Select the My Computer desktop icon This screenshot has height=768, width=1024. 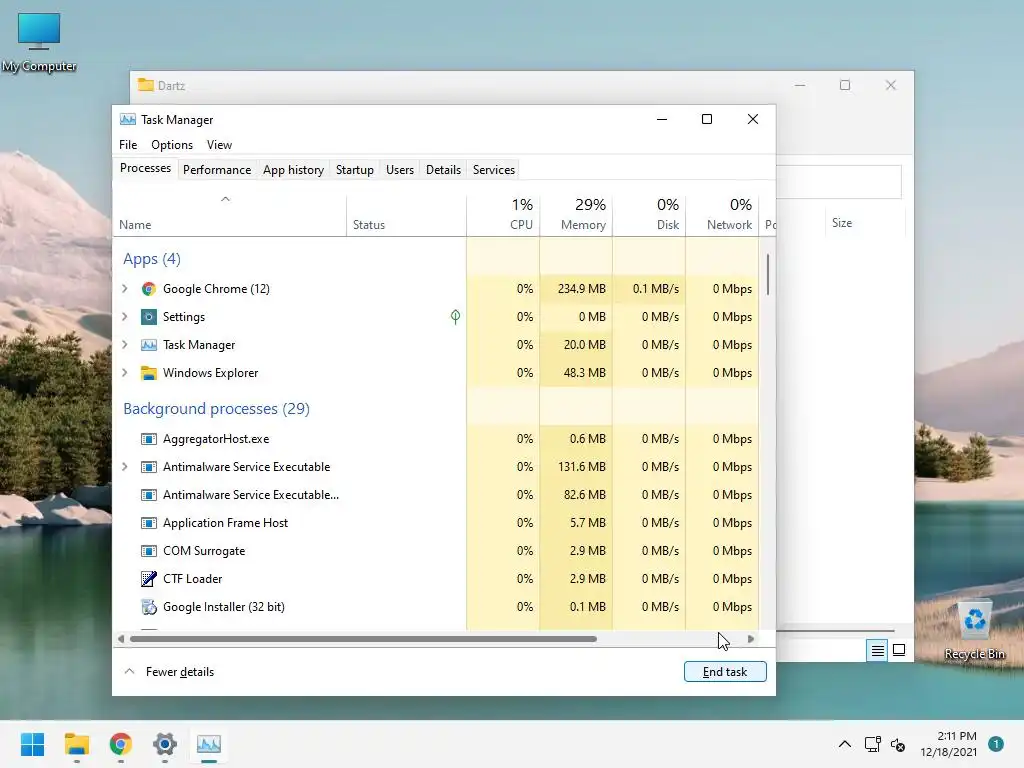(39, 41)
